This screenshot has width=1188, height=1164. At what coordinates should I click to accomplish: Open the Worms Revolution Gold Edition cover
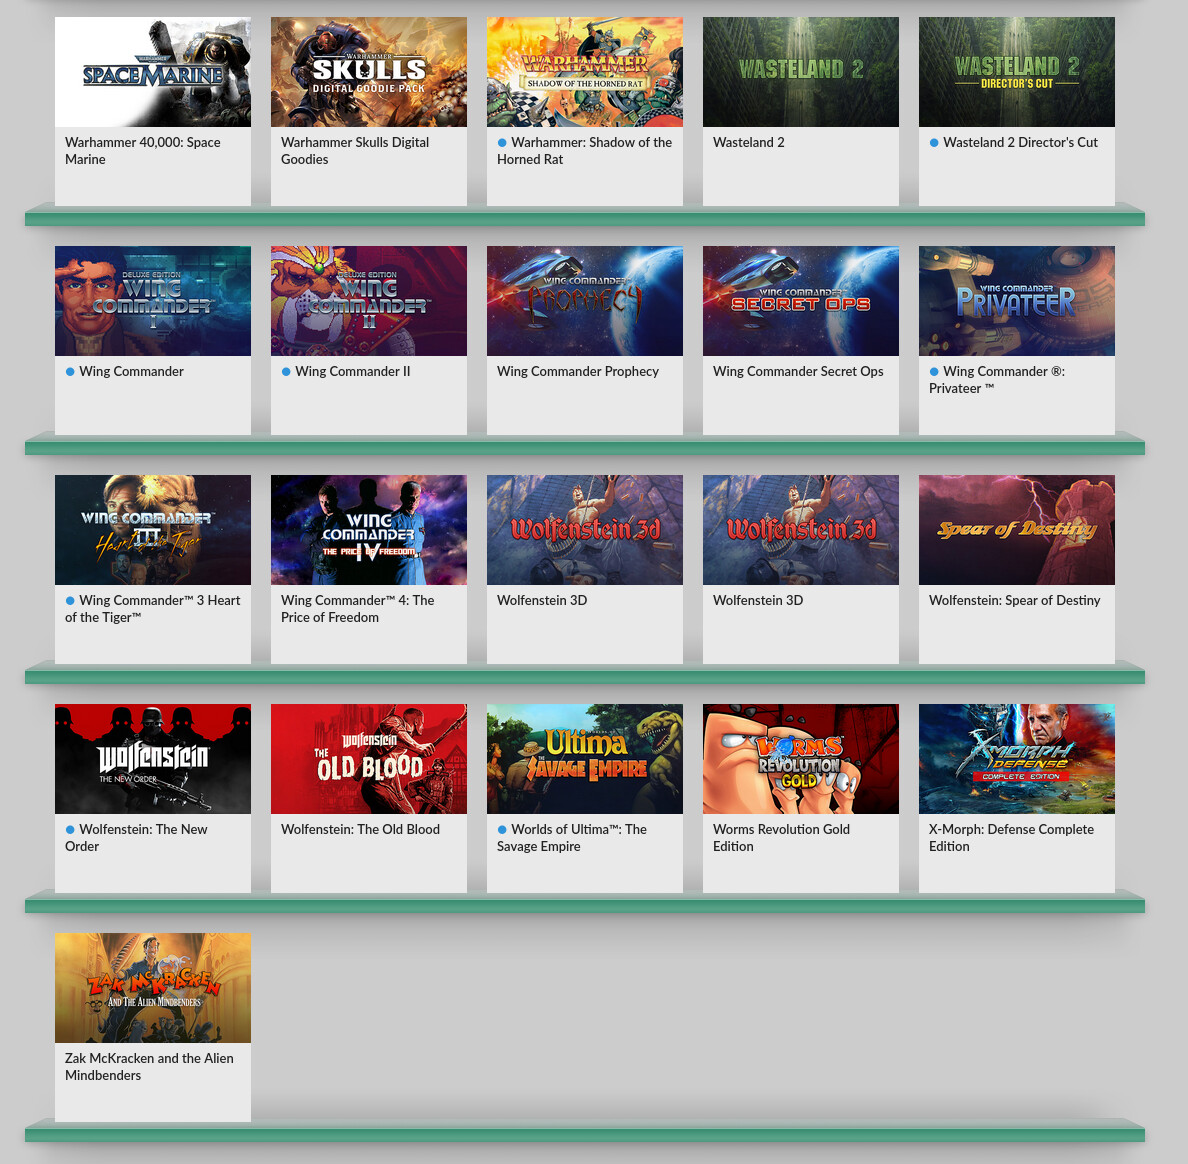pyautogui.click(x=800, y=759)
